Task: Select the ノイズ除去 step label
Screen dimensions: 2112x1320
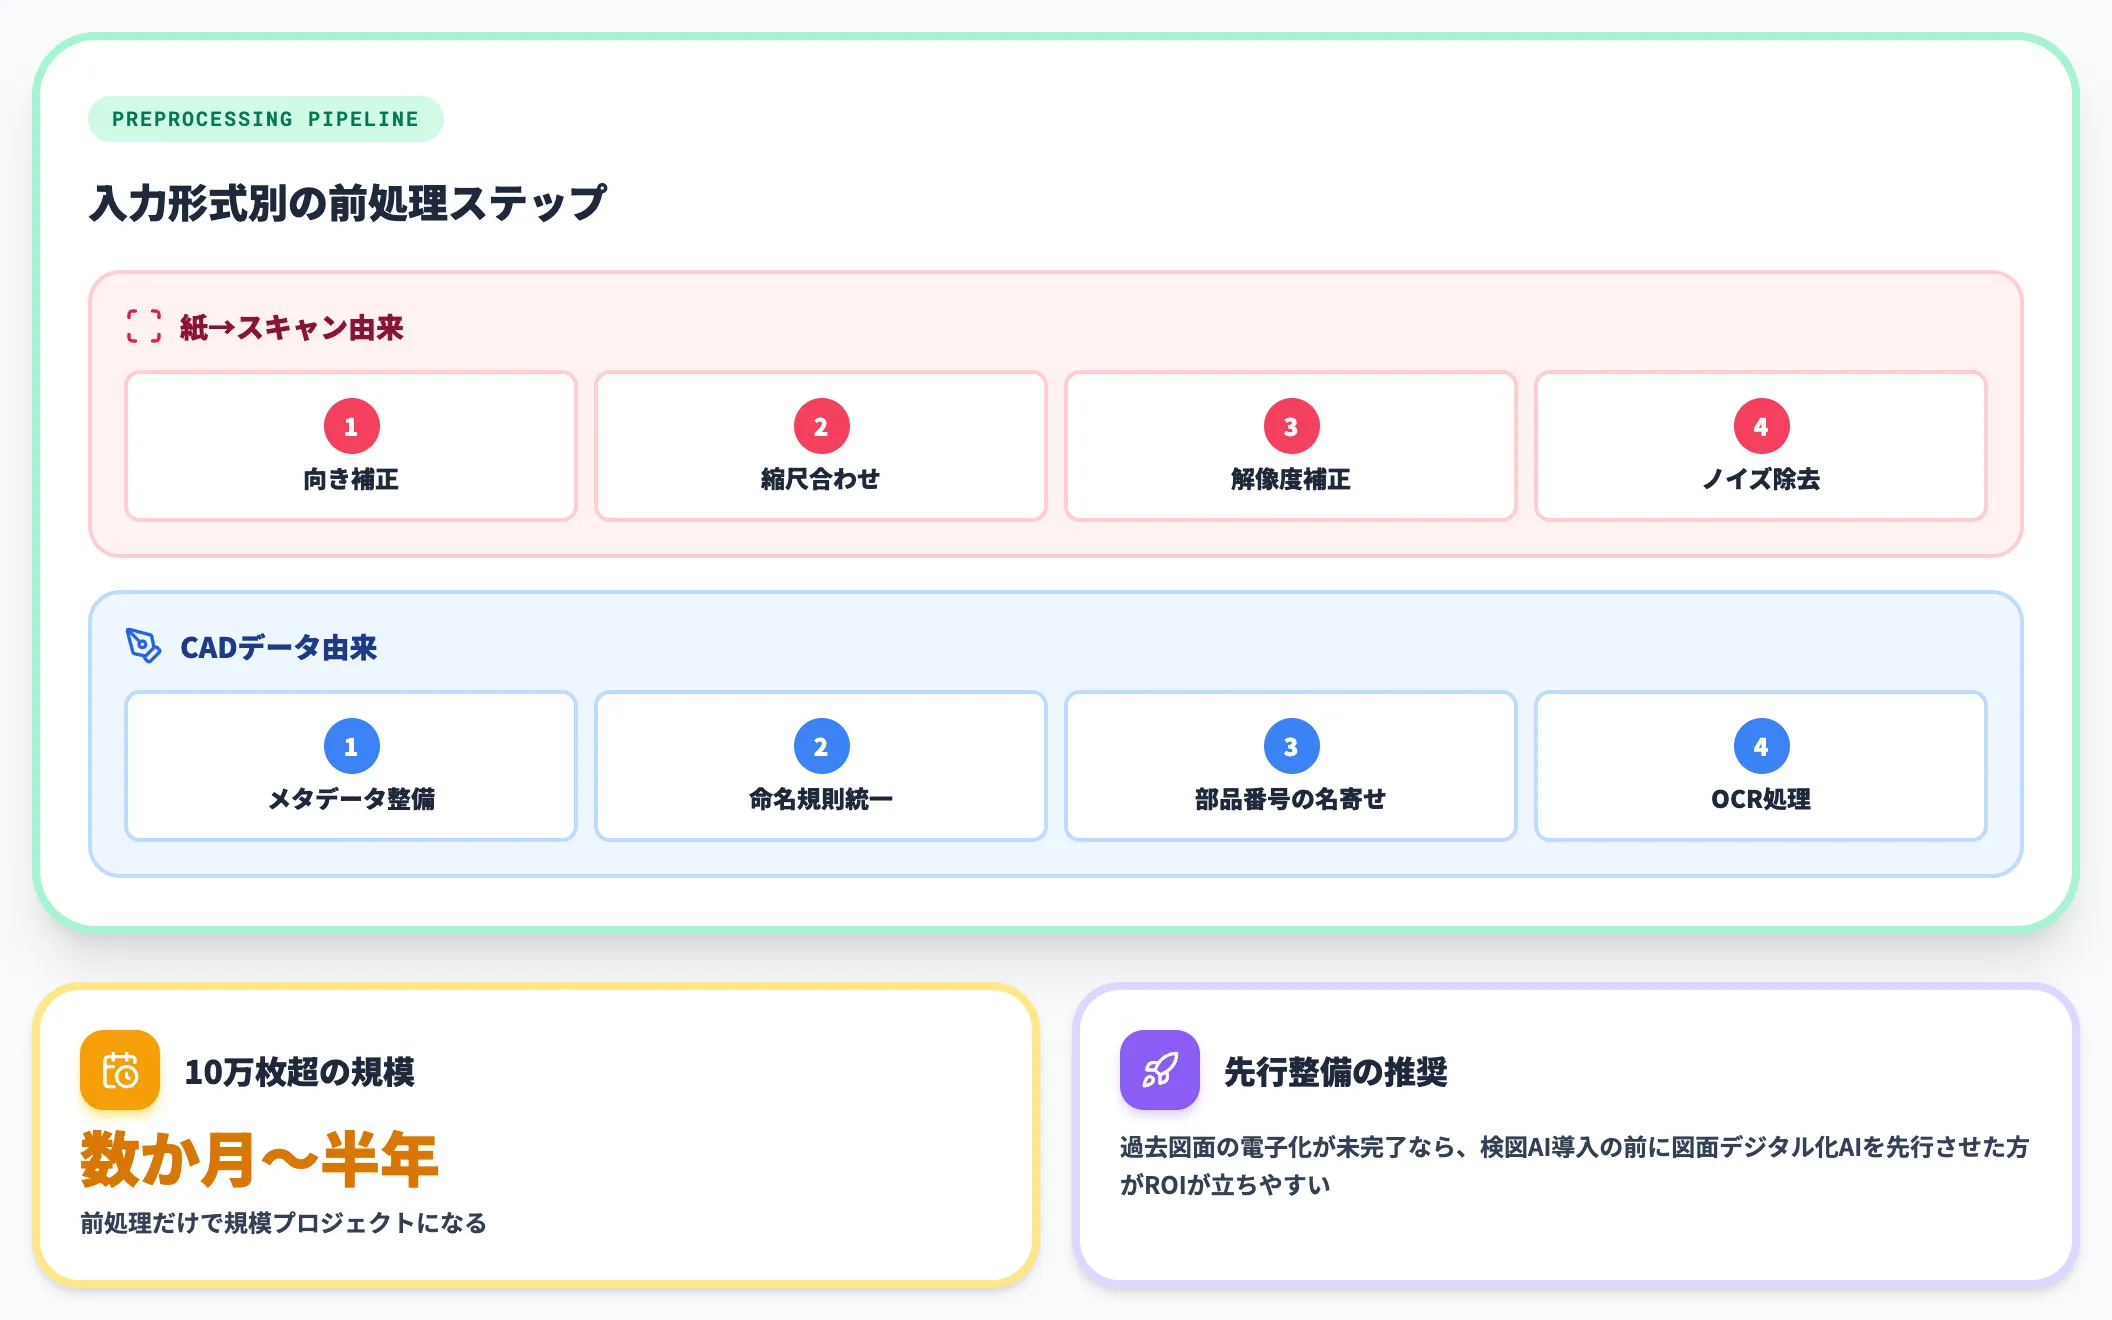Action: tap(1761, 479)
